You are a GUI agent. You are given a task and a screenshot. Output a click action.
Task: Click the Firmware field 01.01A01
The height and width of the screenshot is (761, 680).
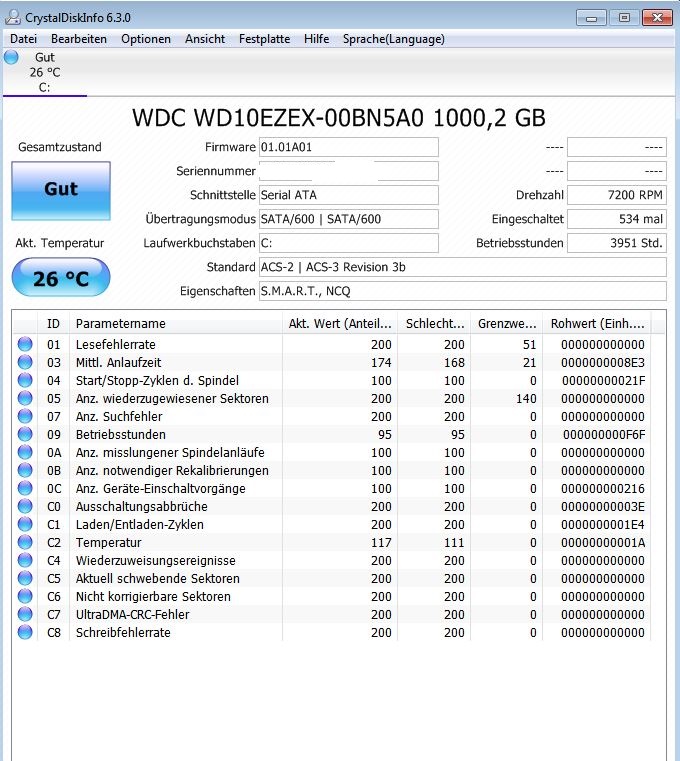point(348,147)
